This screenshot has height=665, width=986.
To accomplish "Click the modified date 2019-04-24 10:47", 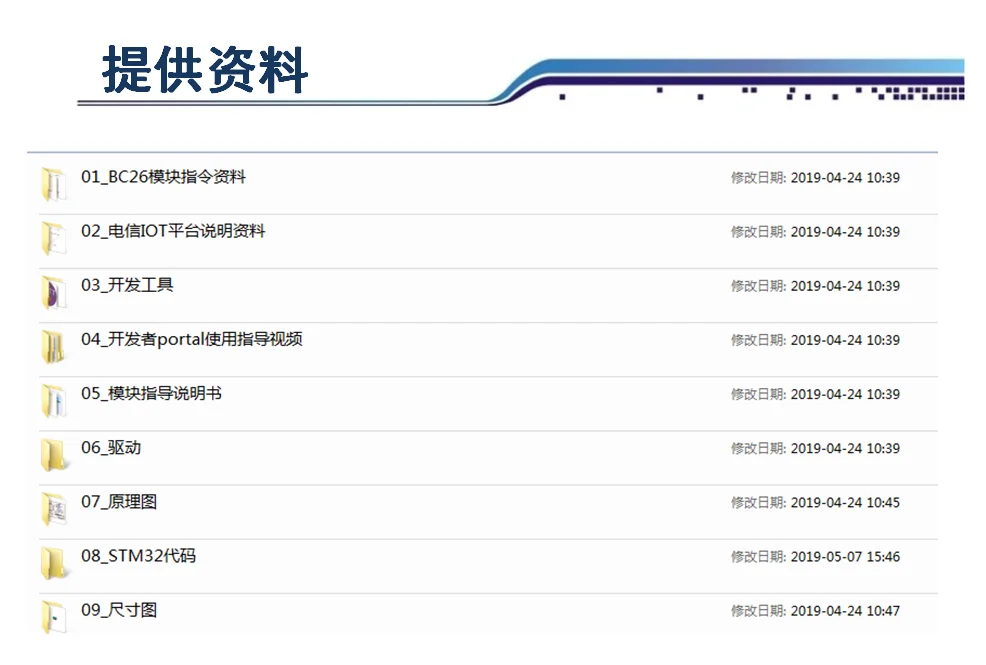I will click(845, 611).
